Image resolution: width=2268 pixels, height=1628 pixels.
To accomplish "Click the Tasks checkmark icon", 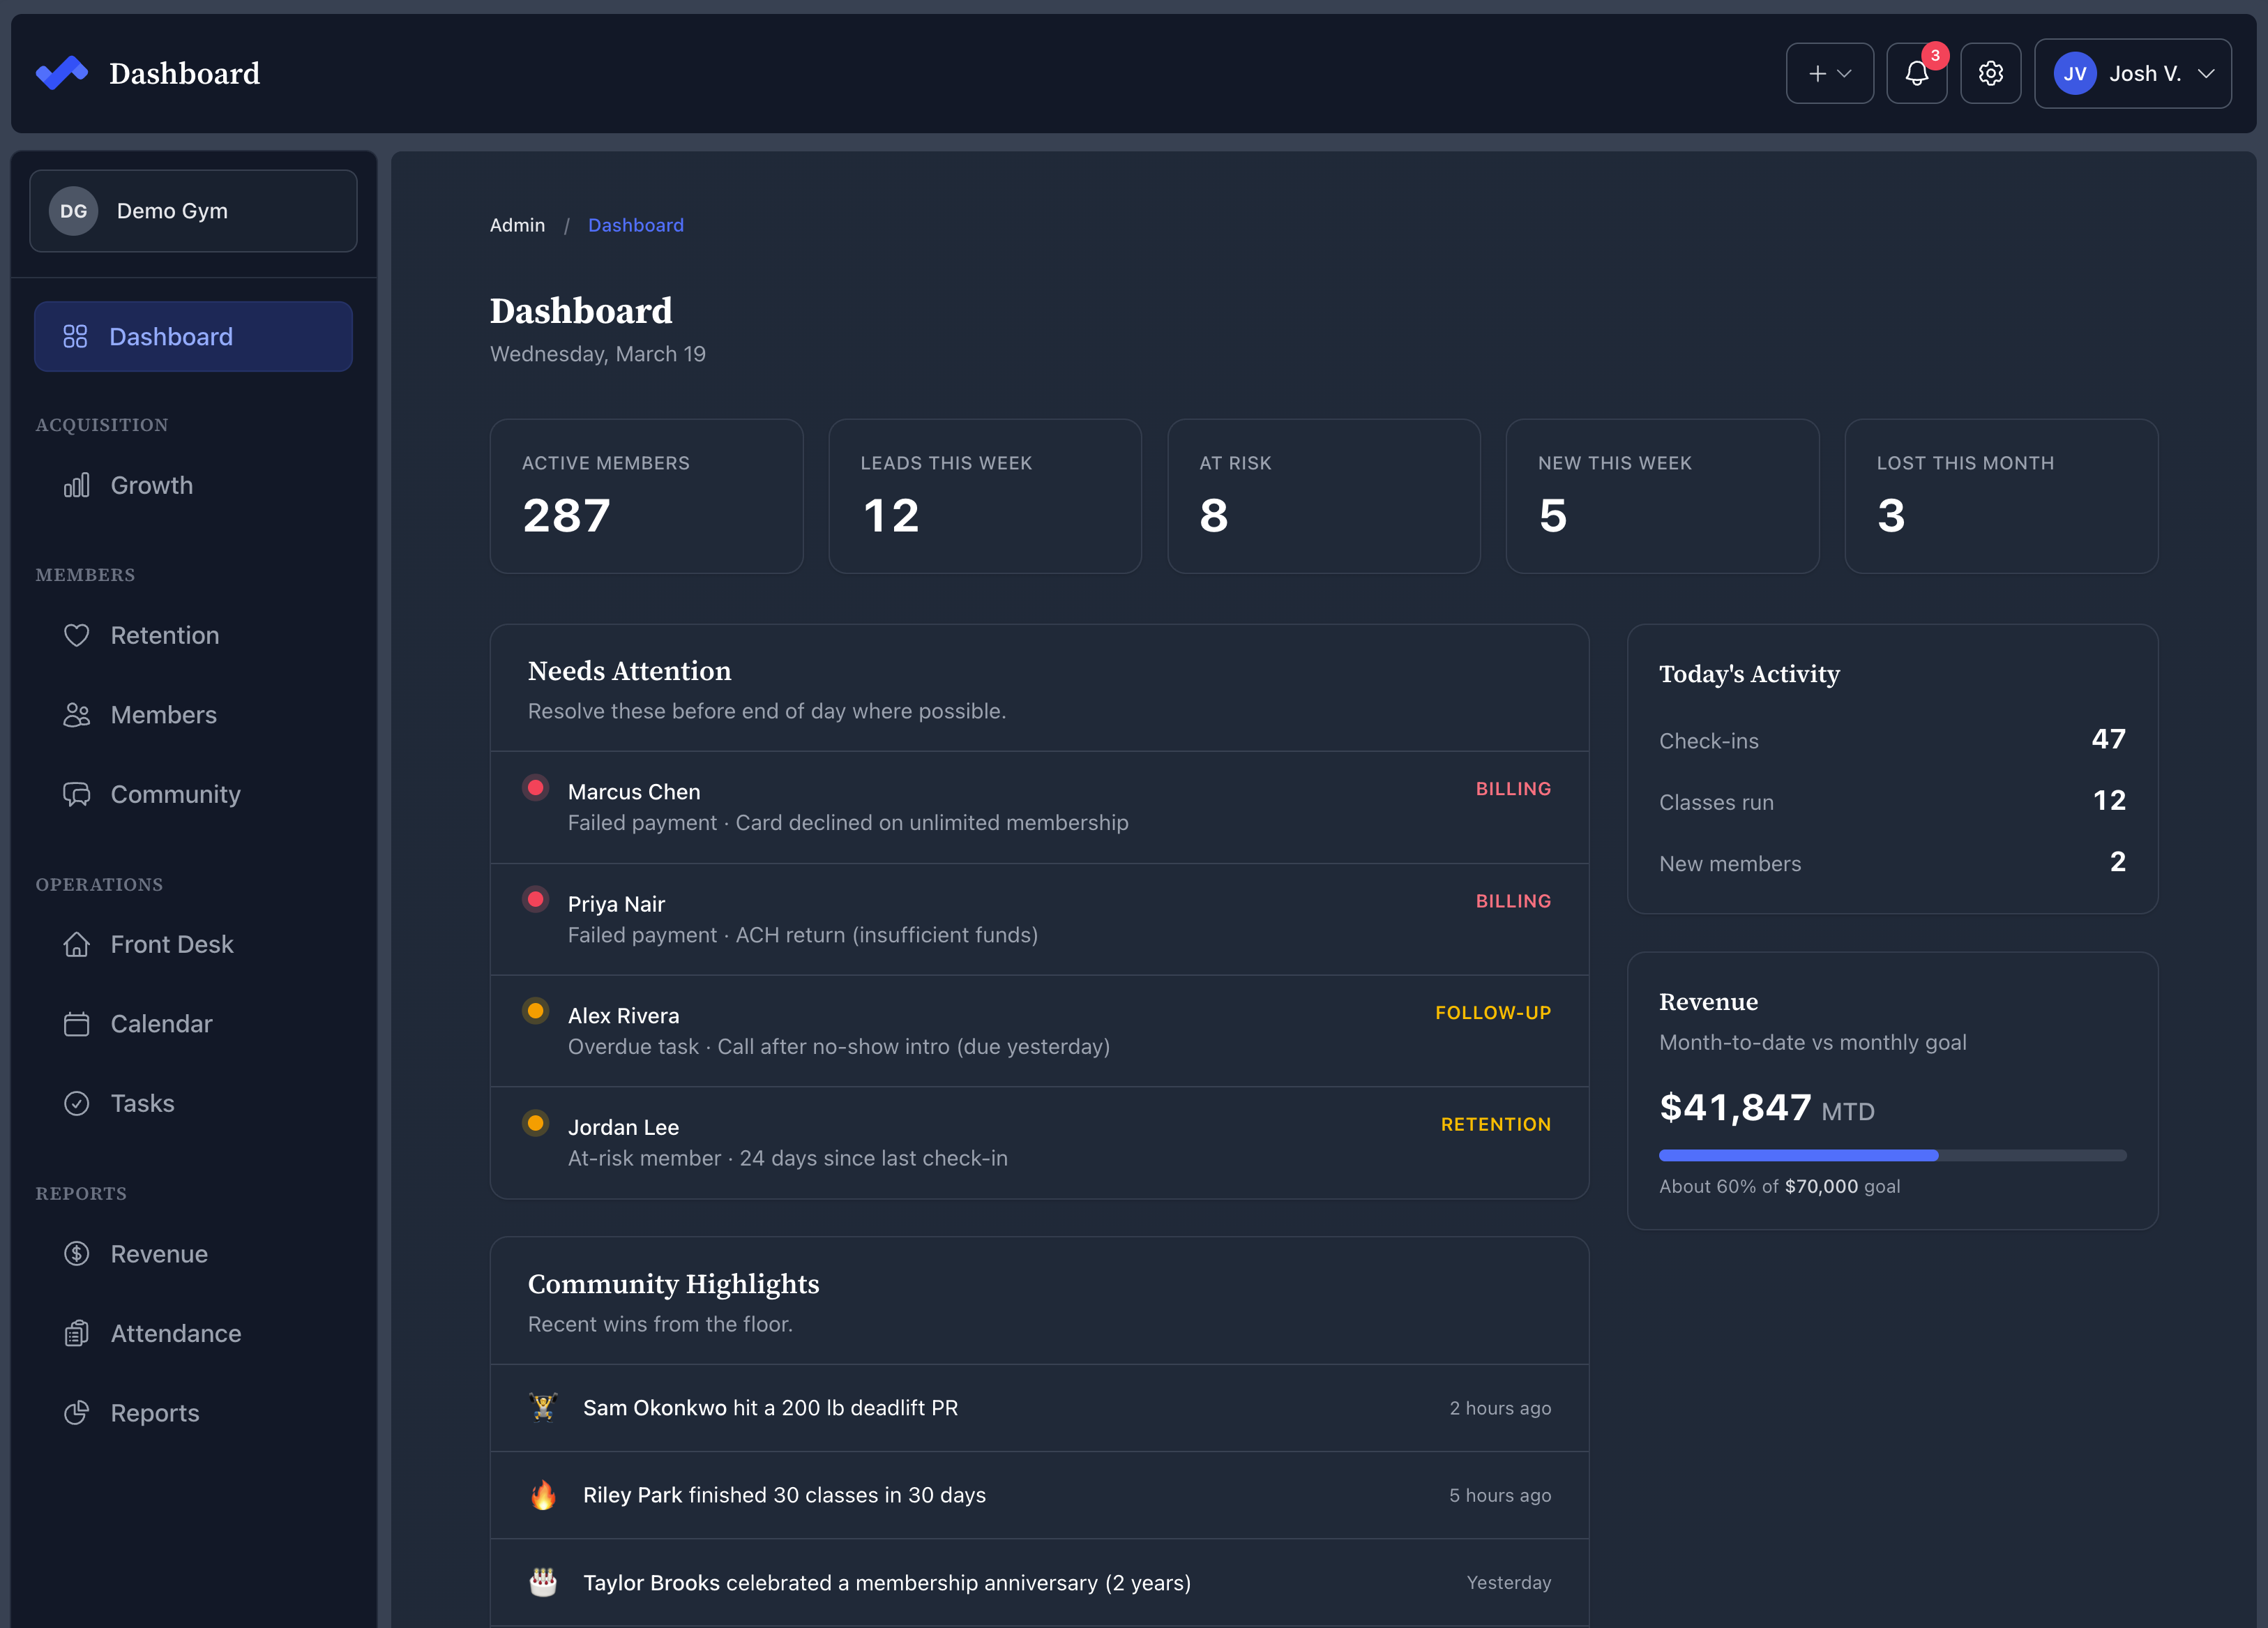I will click(78, 1102).
